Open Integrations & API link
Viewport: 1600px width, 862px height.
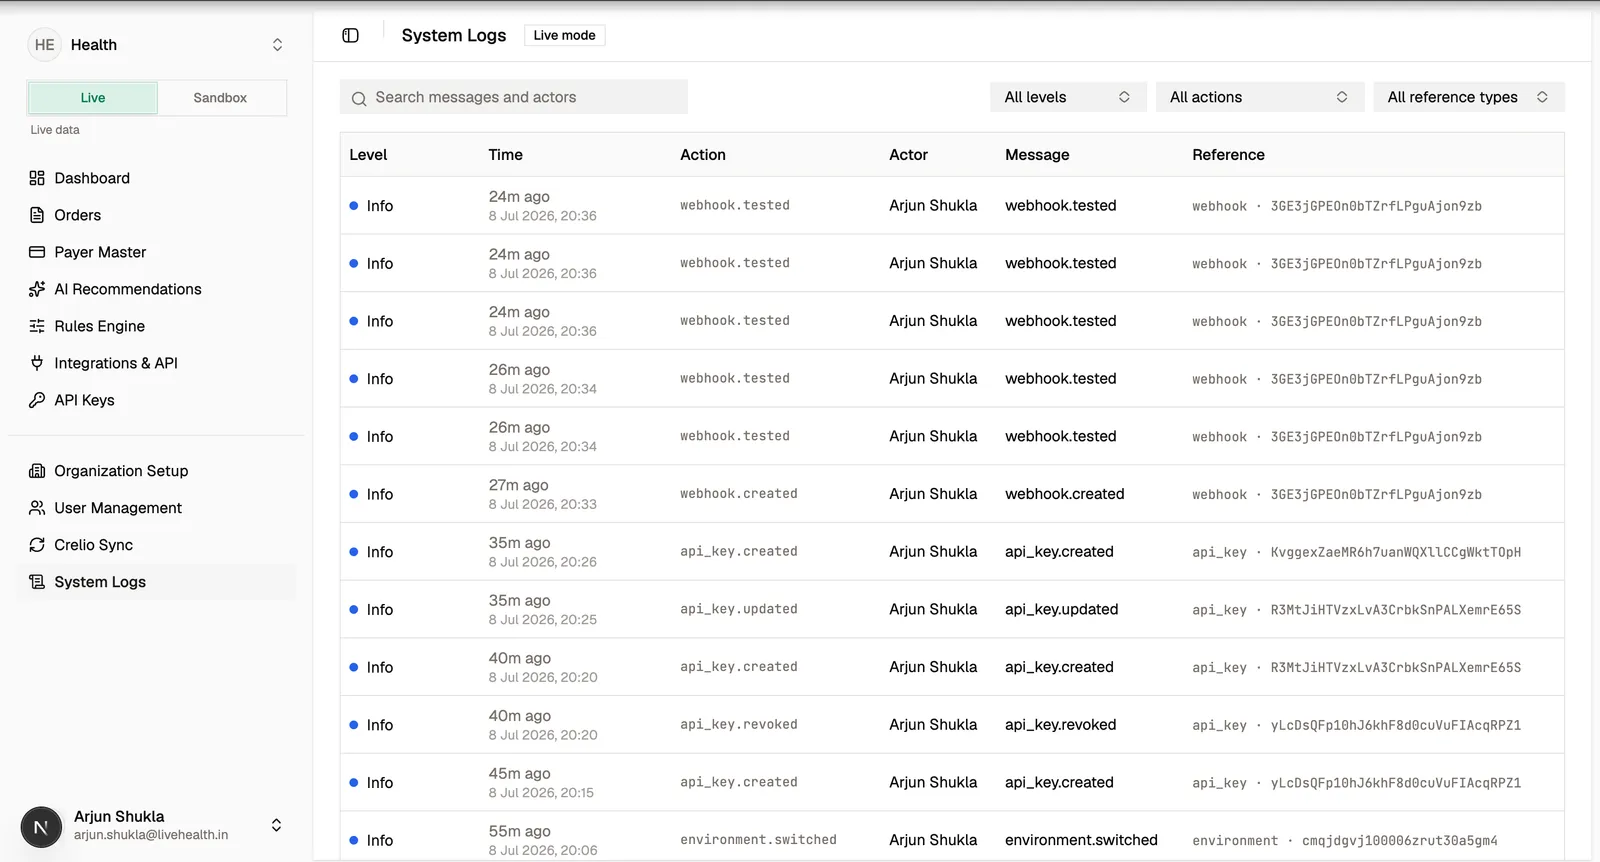pyautogui.click(x=156, y=363)
